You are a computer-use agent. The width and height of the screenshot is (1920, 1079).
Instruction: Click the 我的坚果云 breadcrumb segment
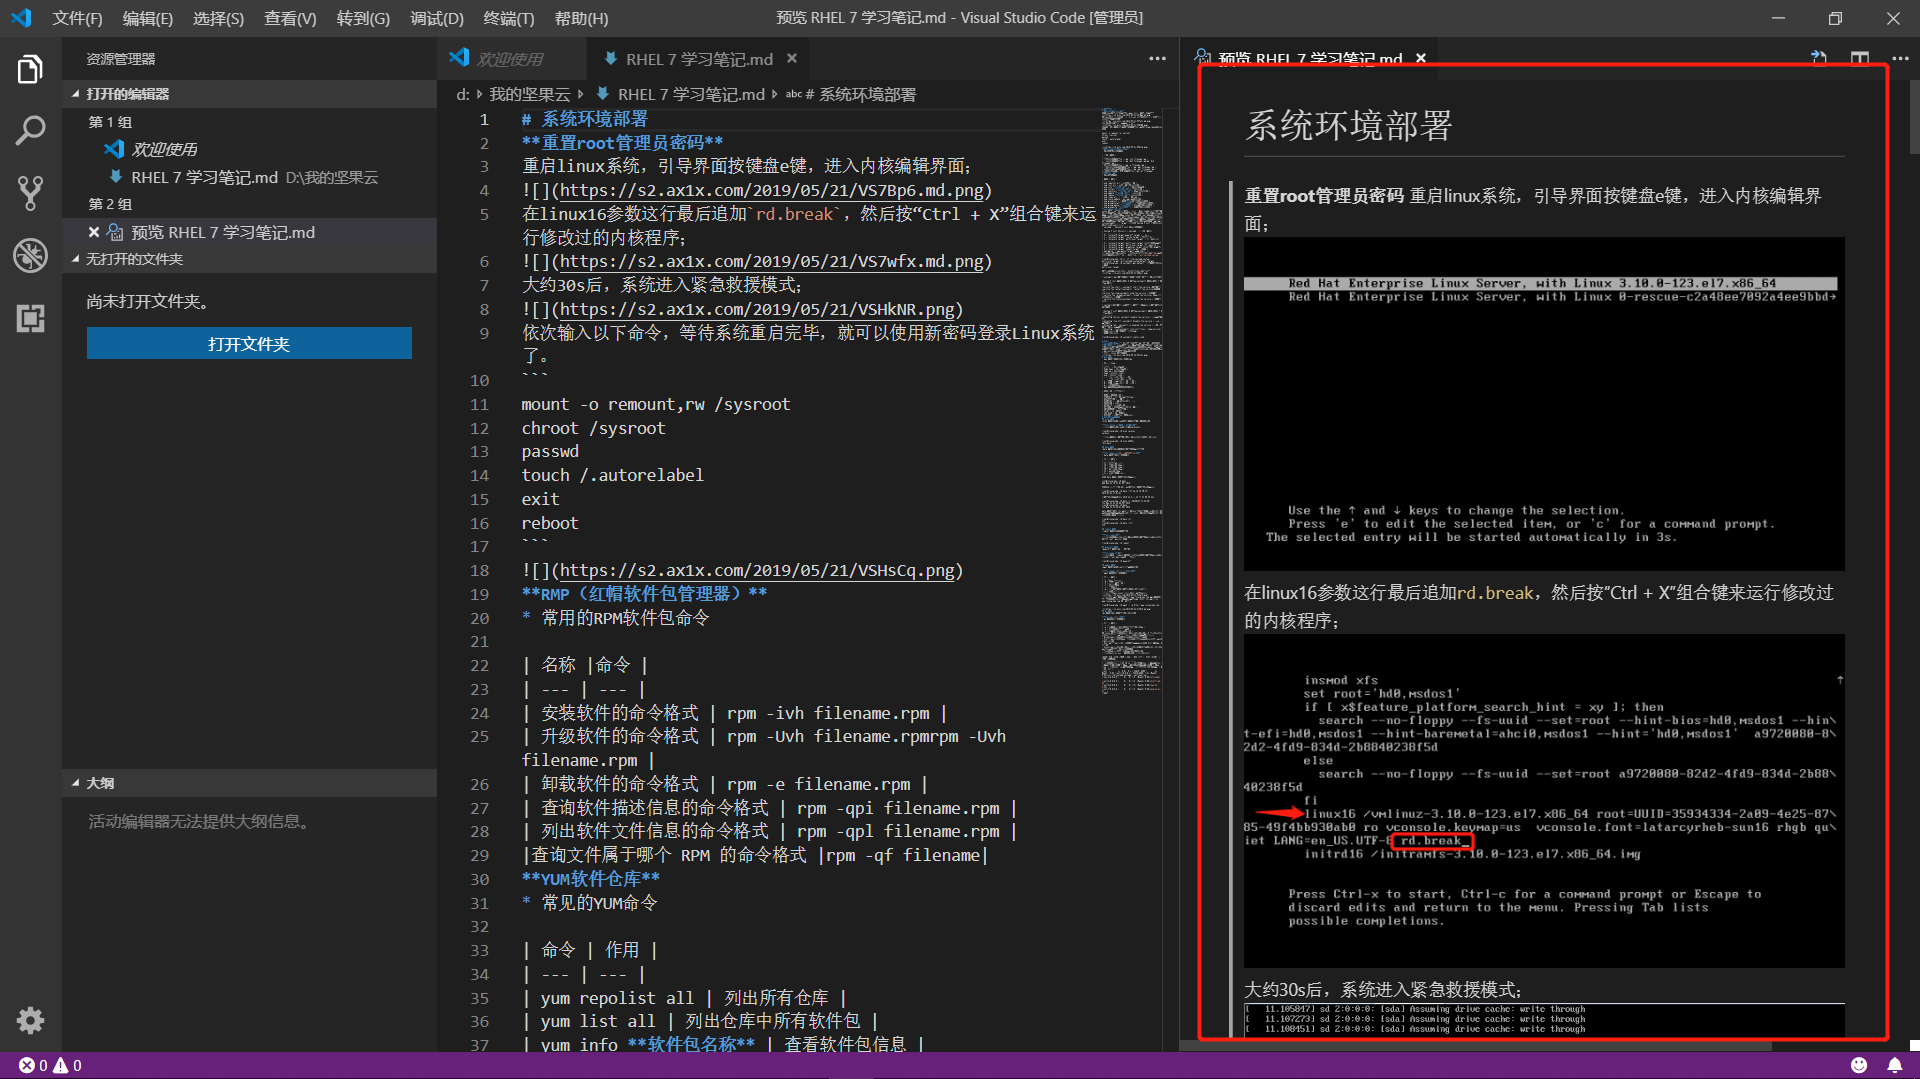click(529, 94)
